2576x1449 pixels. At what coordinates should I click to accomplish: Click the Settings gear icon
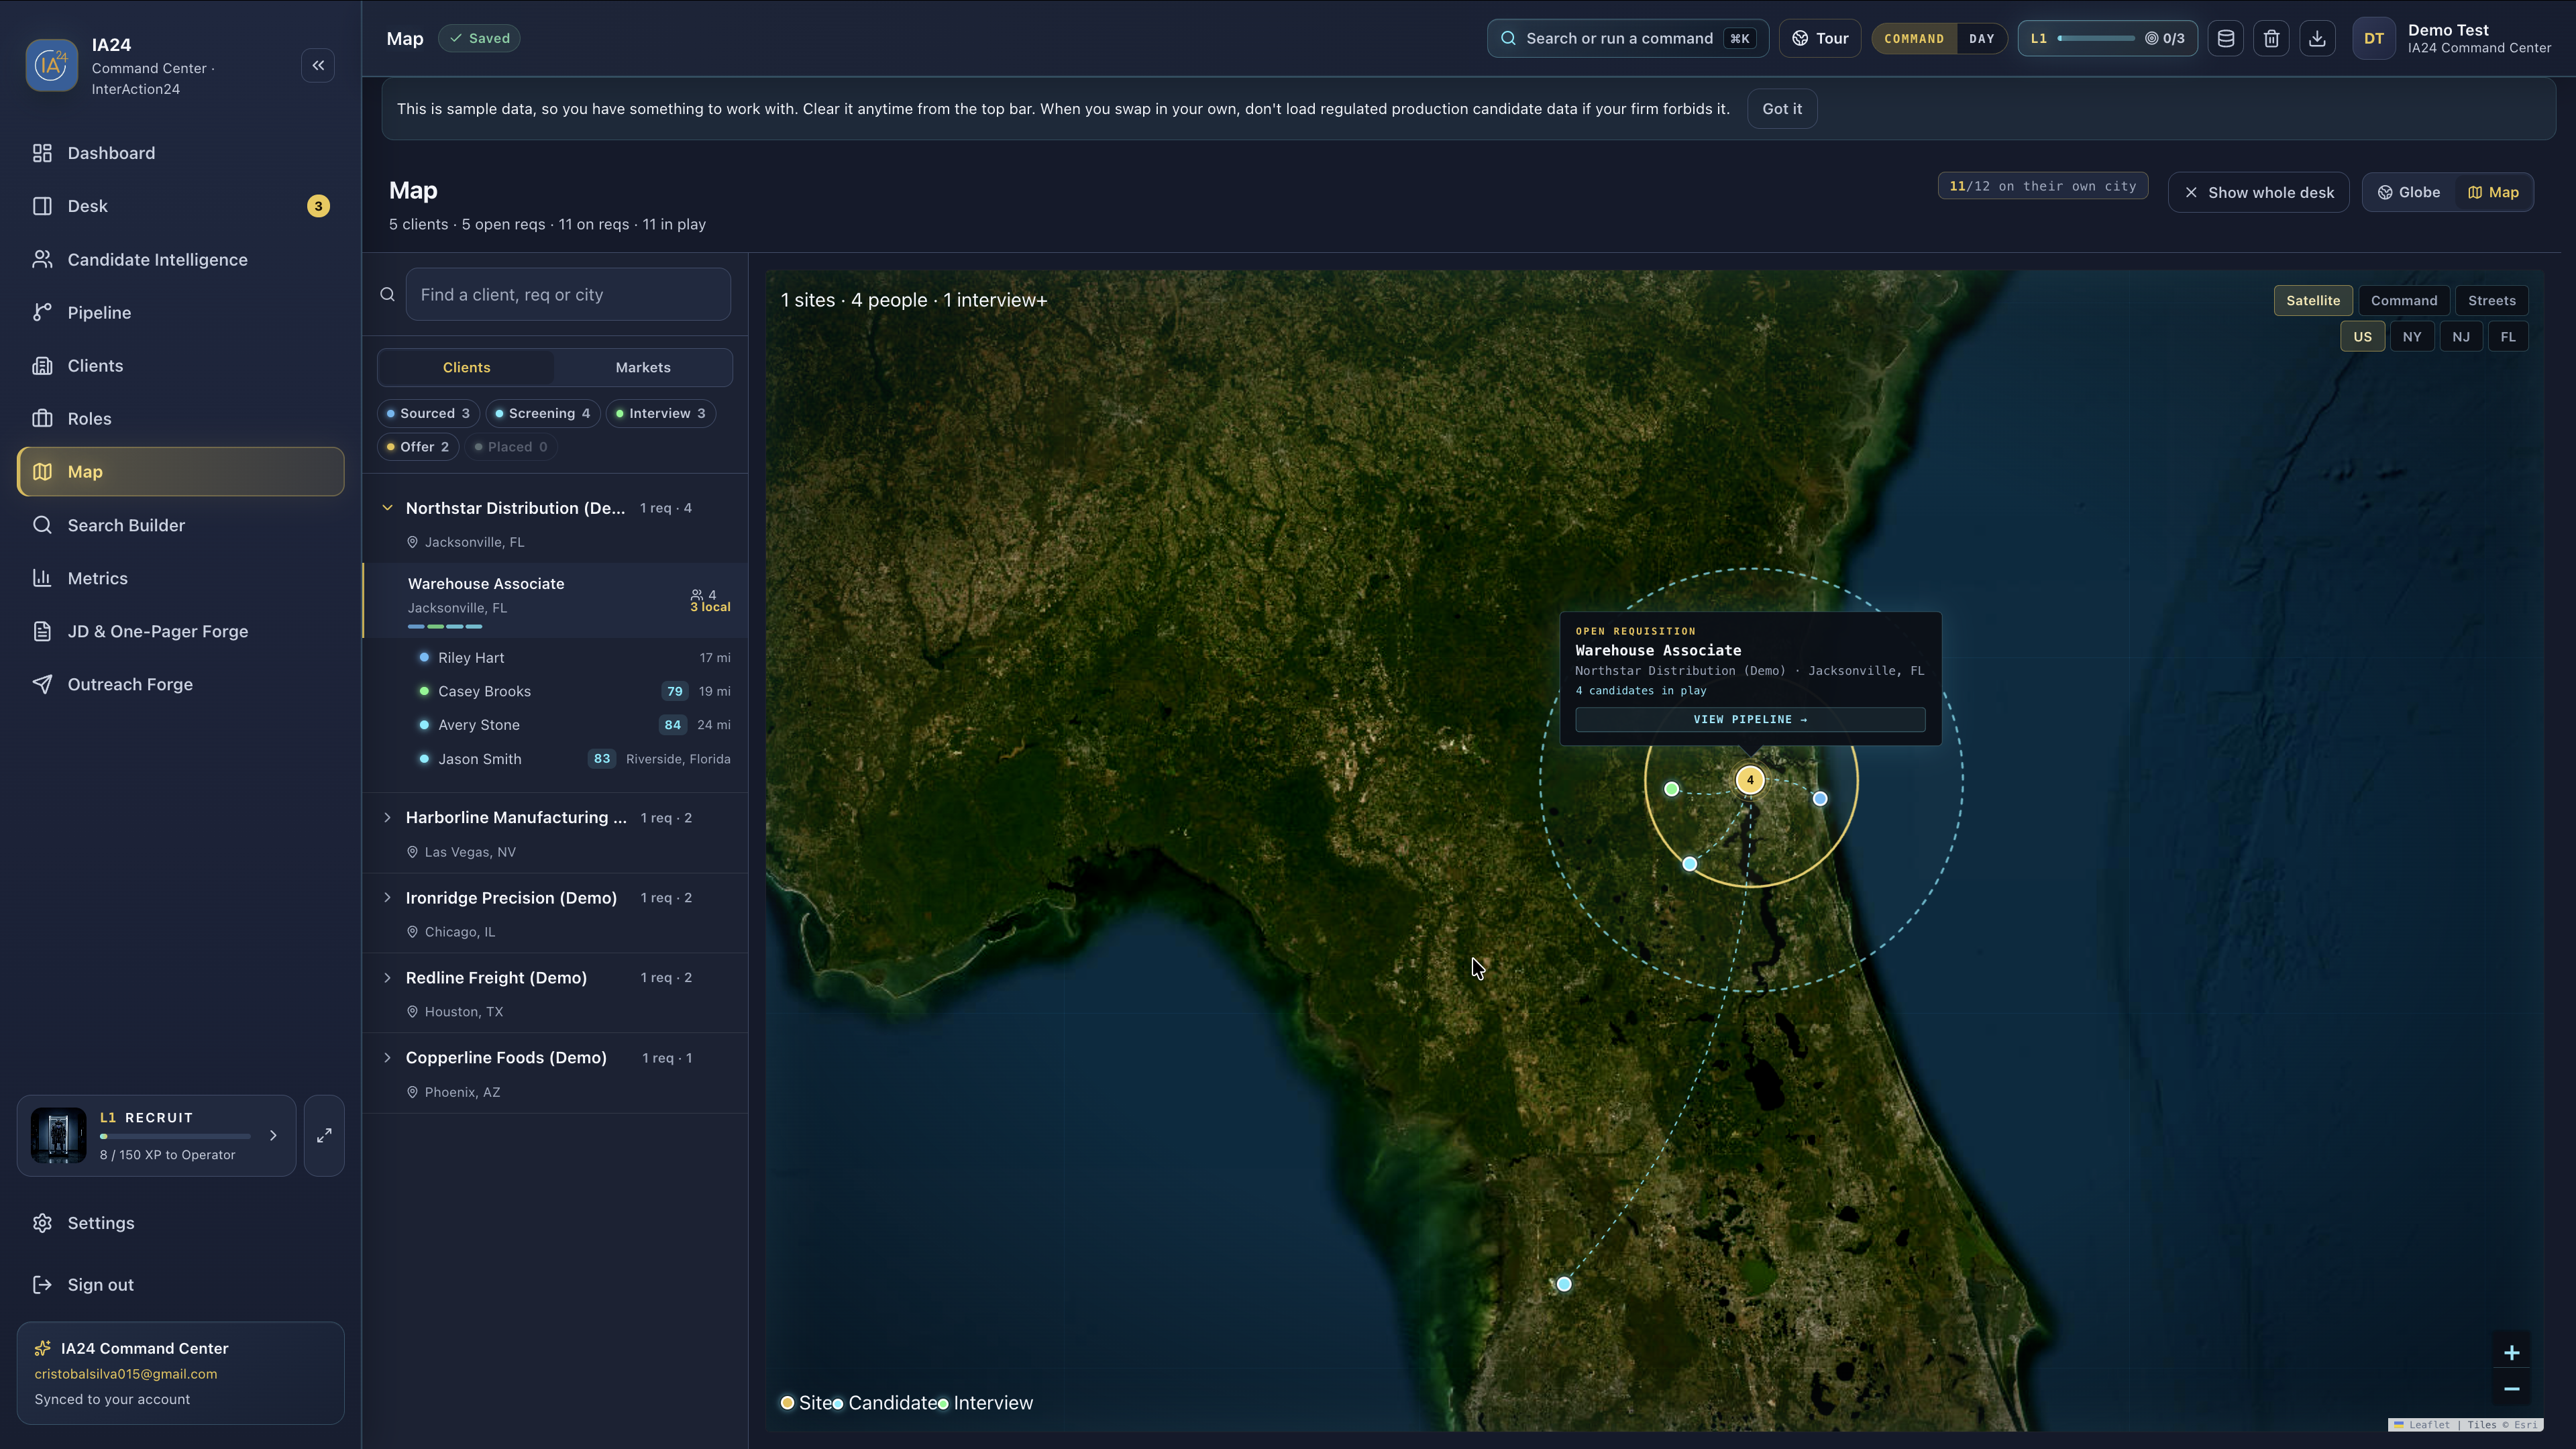(x=42, y=1223)
